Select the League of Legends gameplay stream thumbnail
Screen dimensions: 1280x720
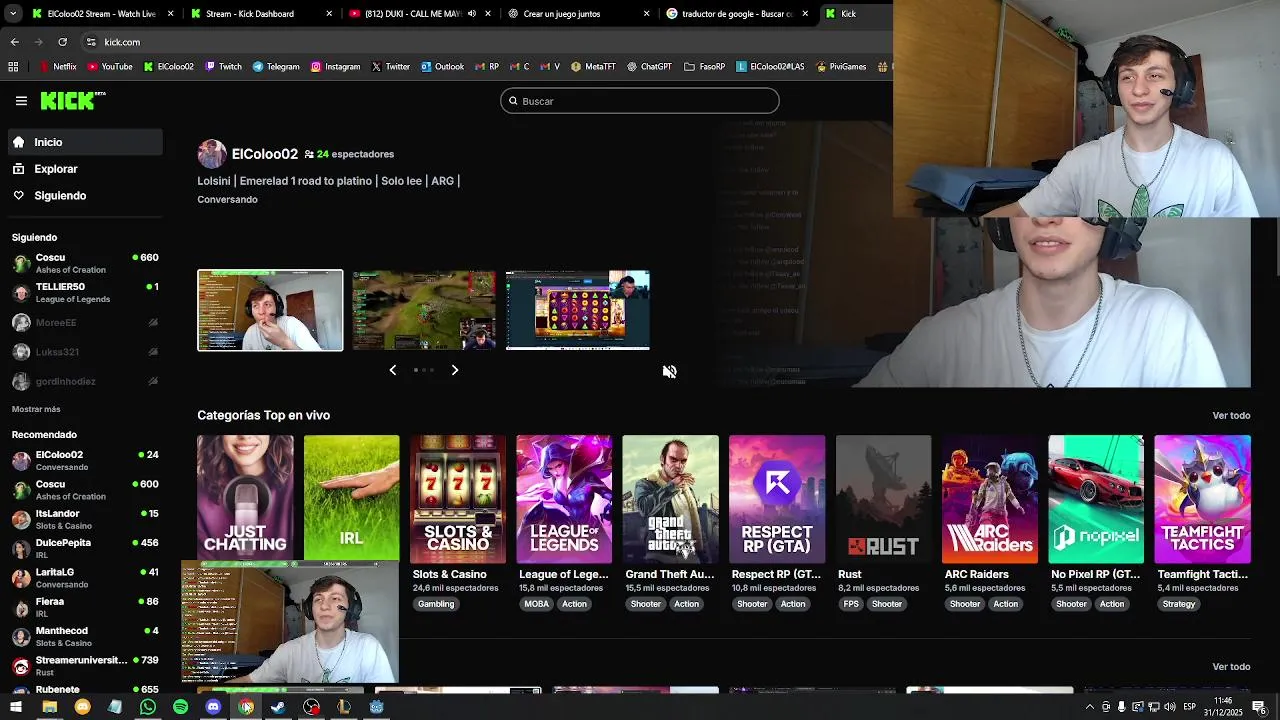424,310
